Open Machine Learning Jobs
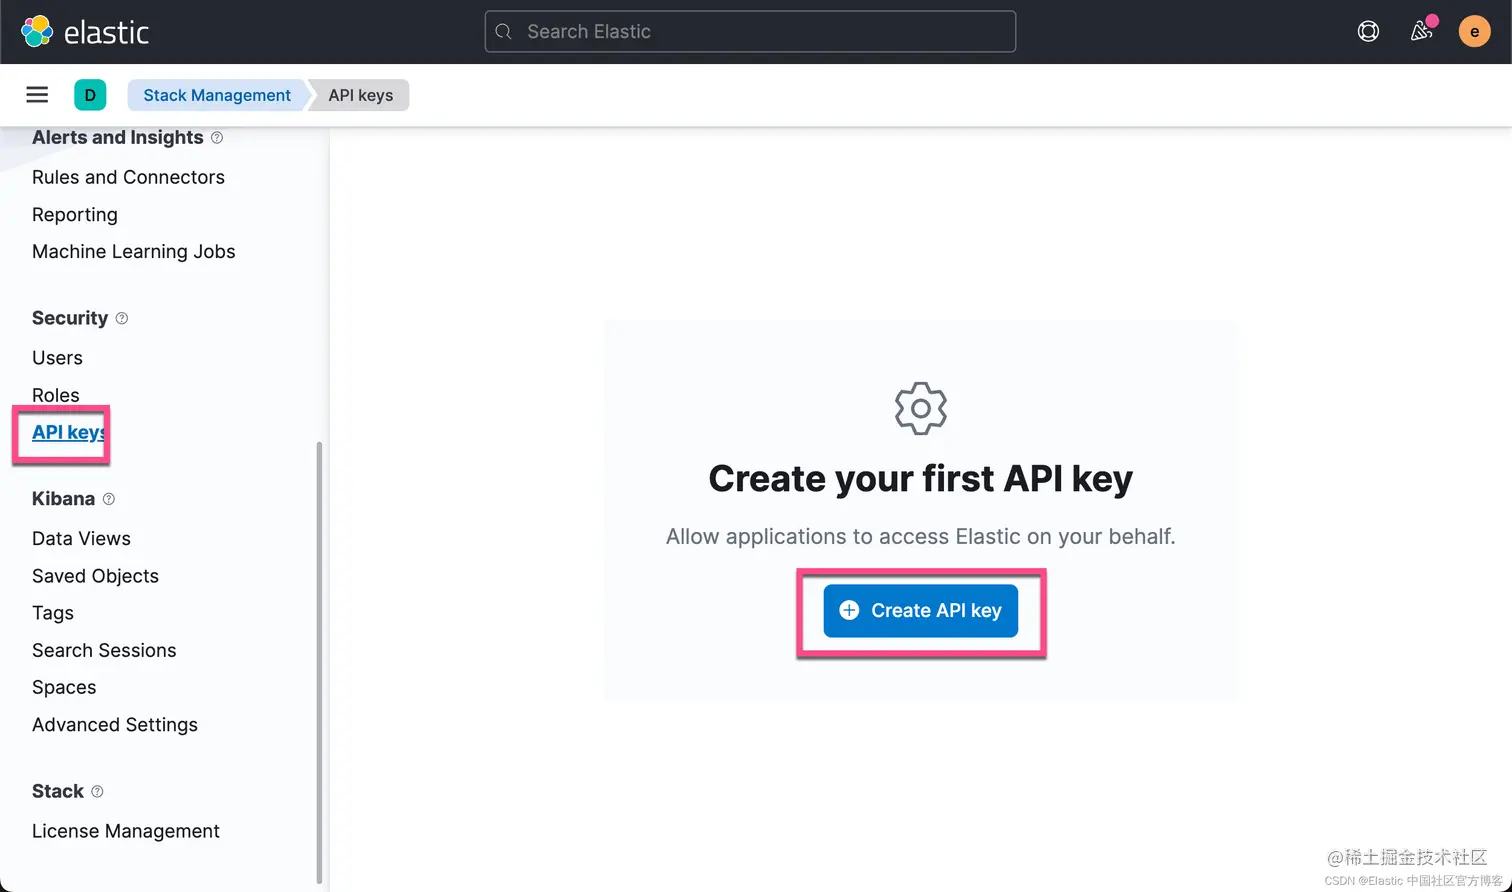 (x=134, y=252)
